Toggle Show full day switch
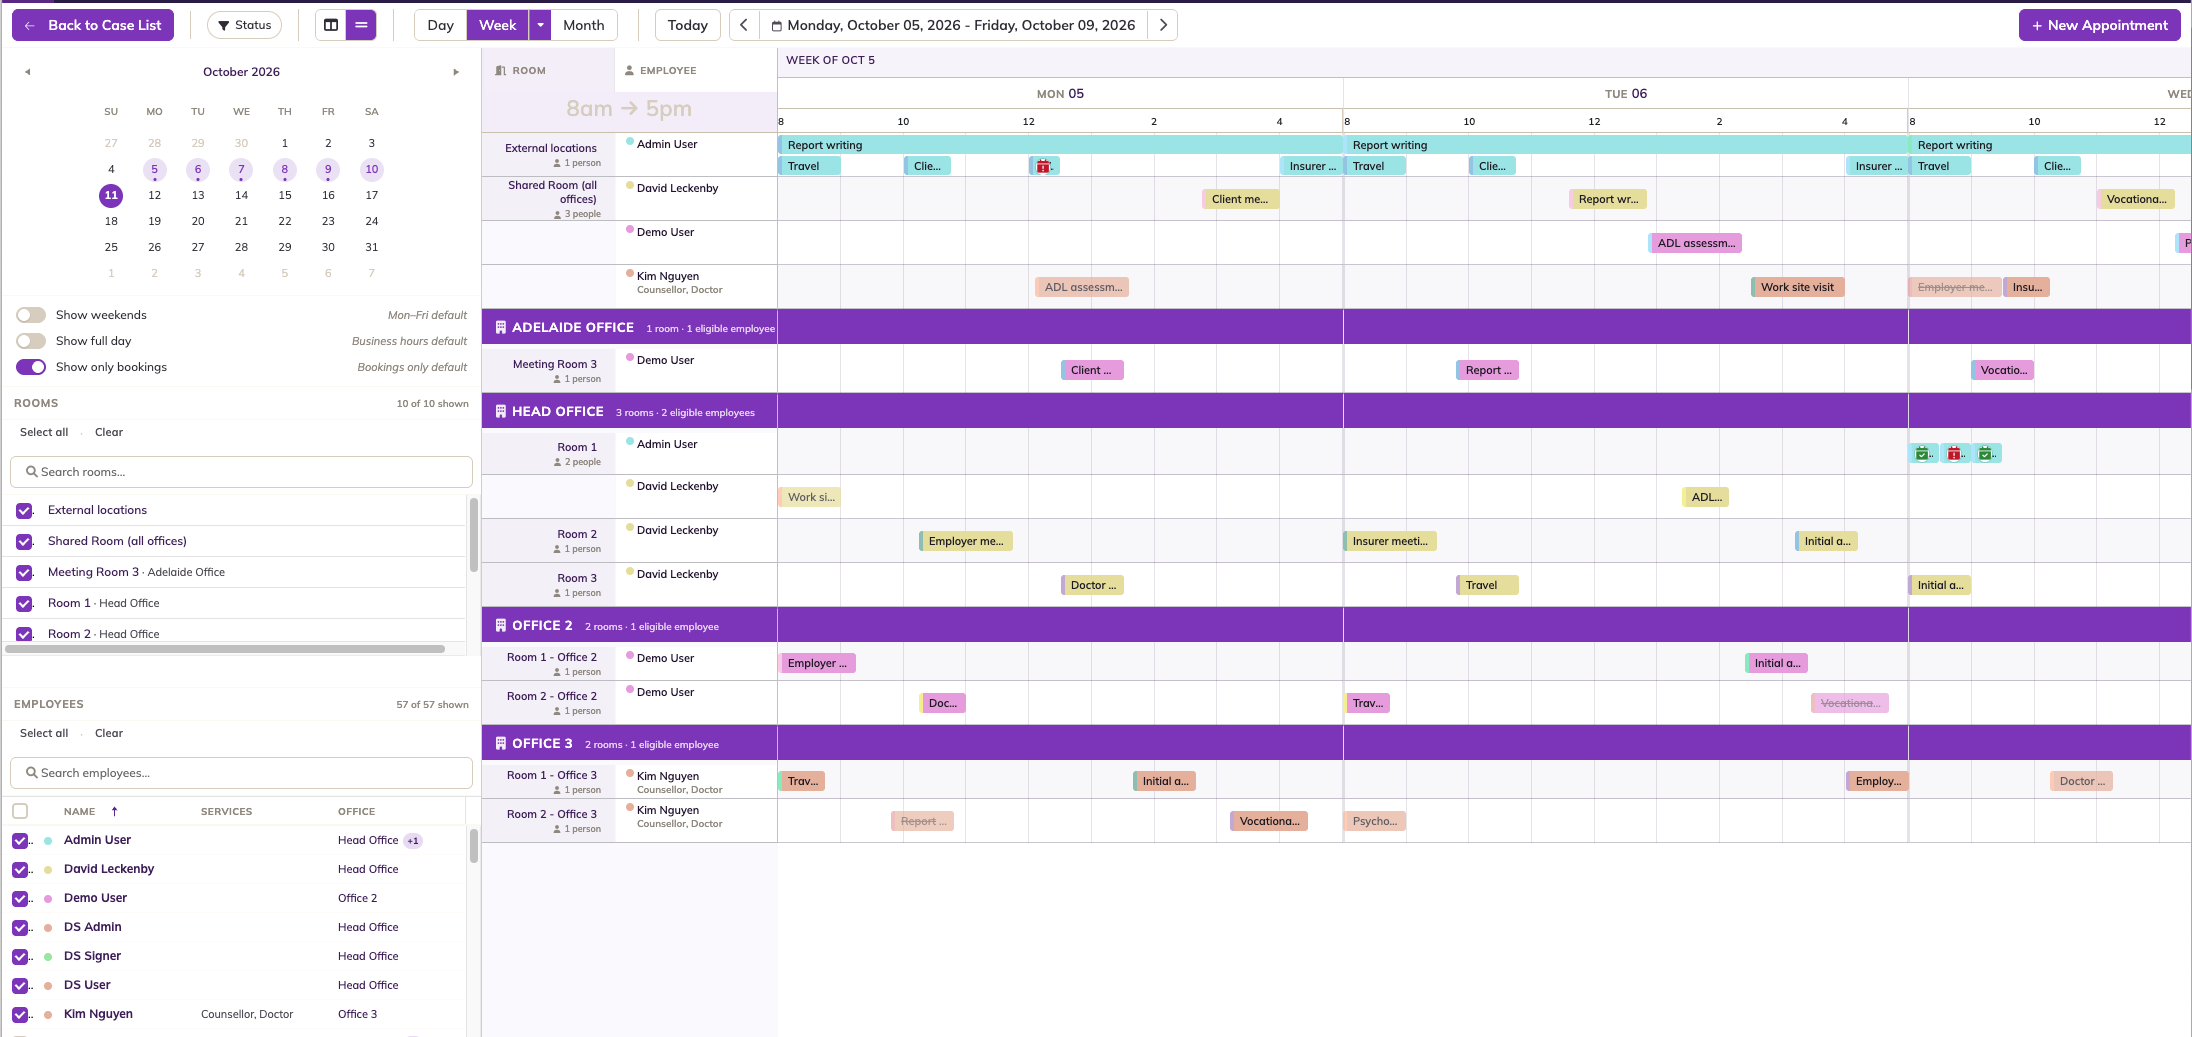The height and width of the screenshot is (1037, 2192). click(31, 341)
